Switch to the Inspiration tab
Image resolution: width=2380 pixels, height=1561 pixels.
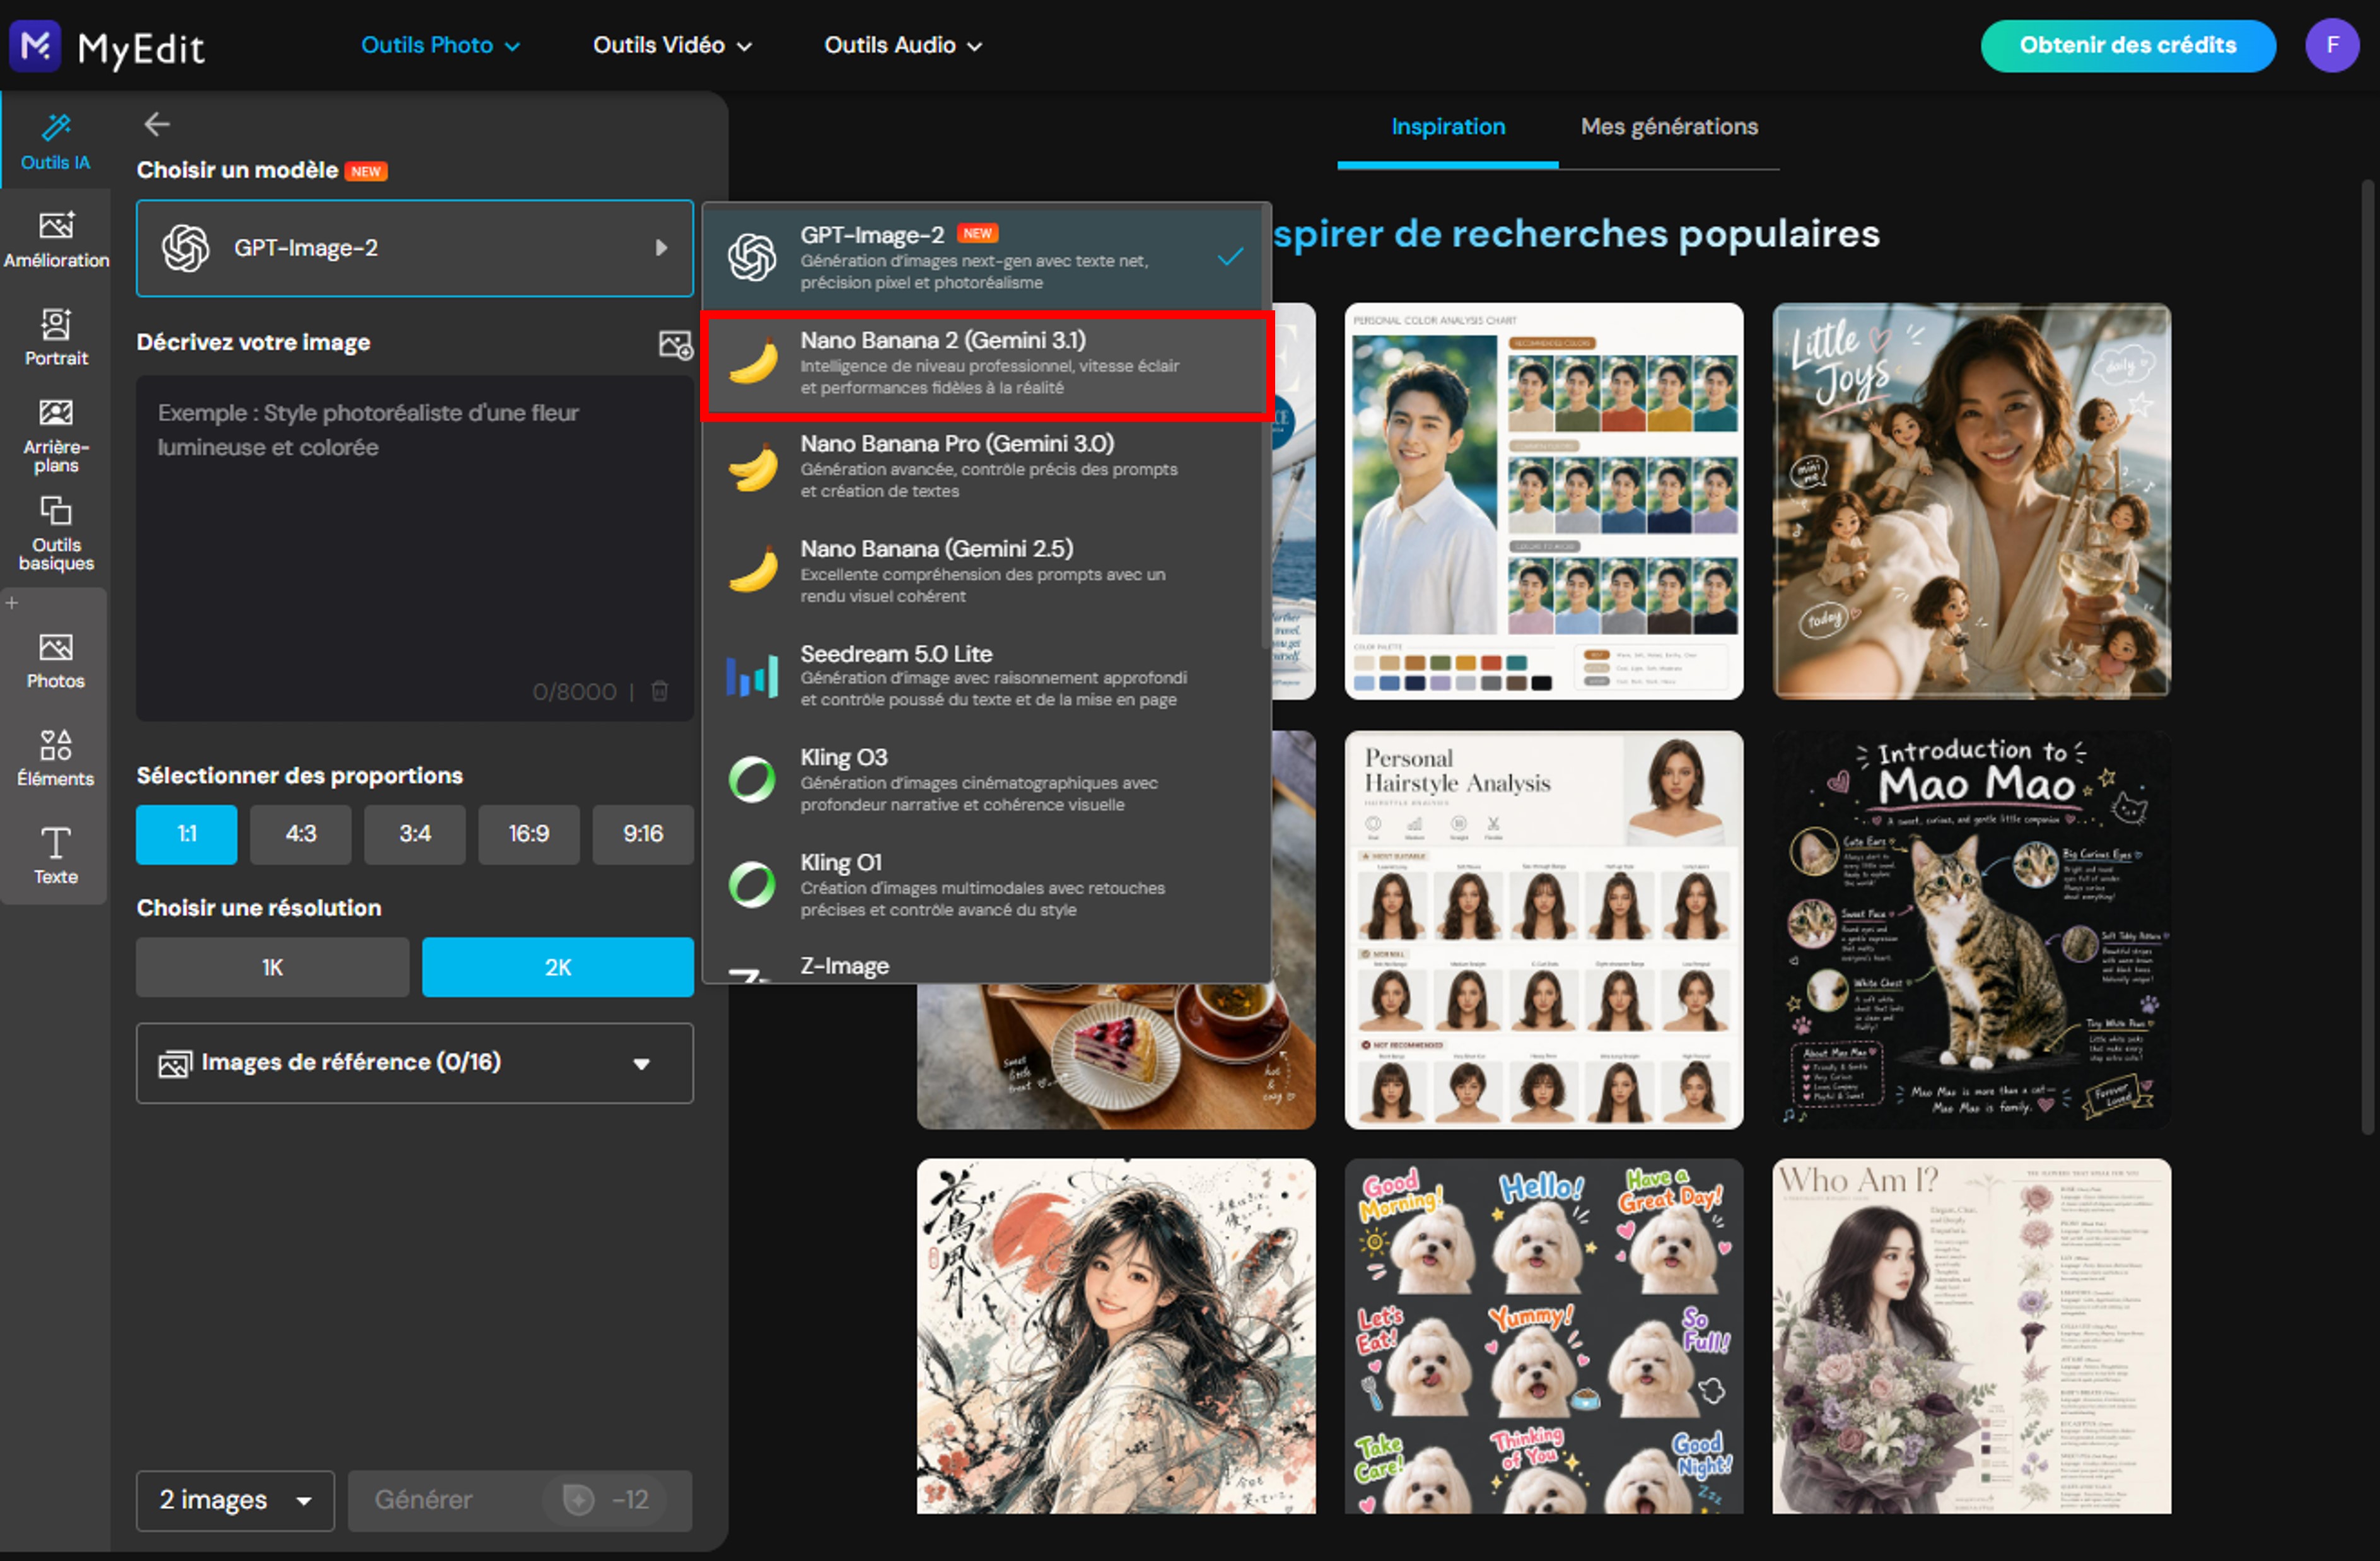point(1448,127)
